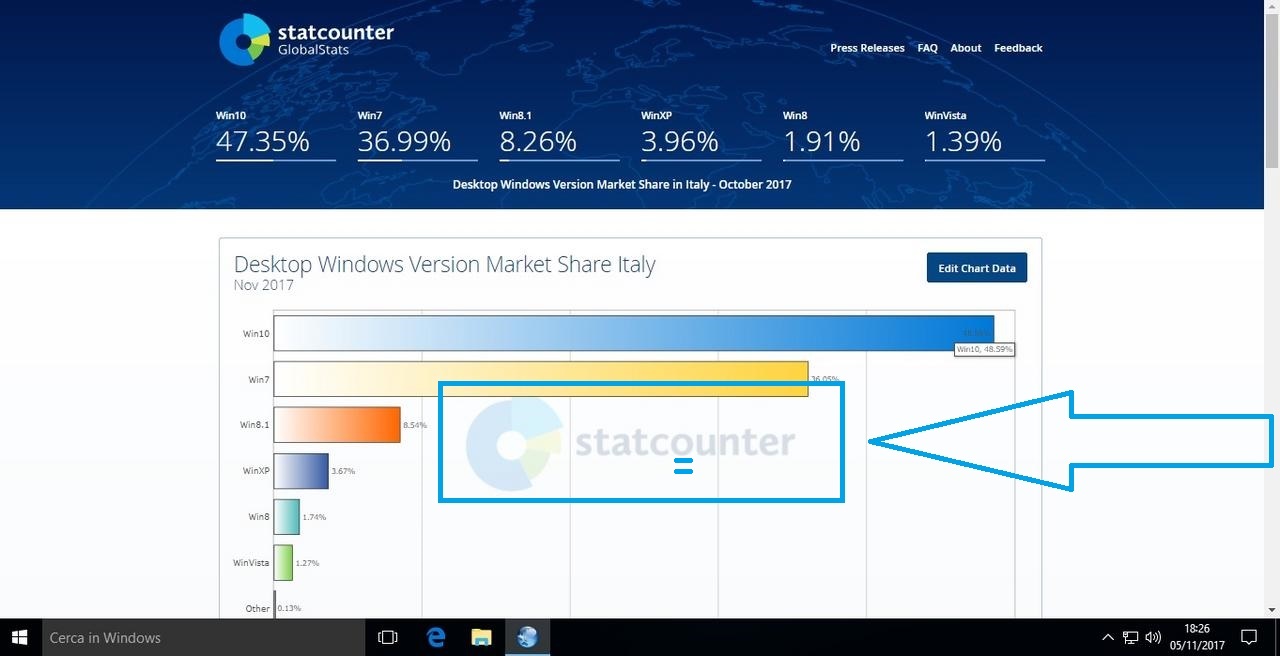The height and width of the screenshot is (656, 1280).
Task: Open the Windows Start menu
Action: [x=20, y=637]
